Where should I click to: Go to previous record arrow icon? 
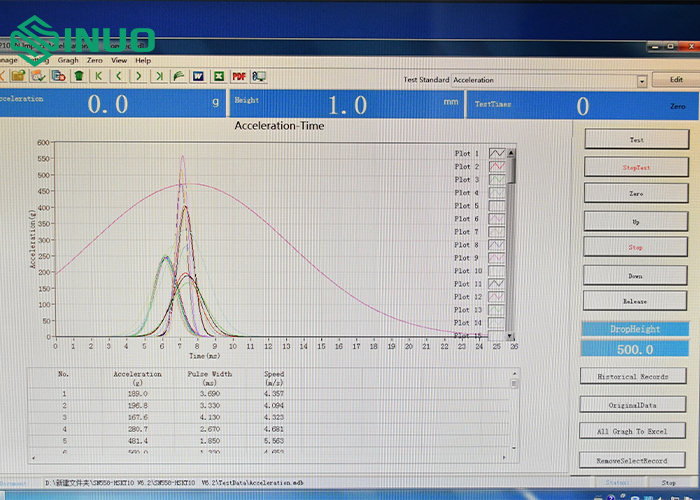coord(119,76)
